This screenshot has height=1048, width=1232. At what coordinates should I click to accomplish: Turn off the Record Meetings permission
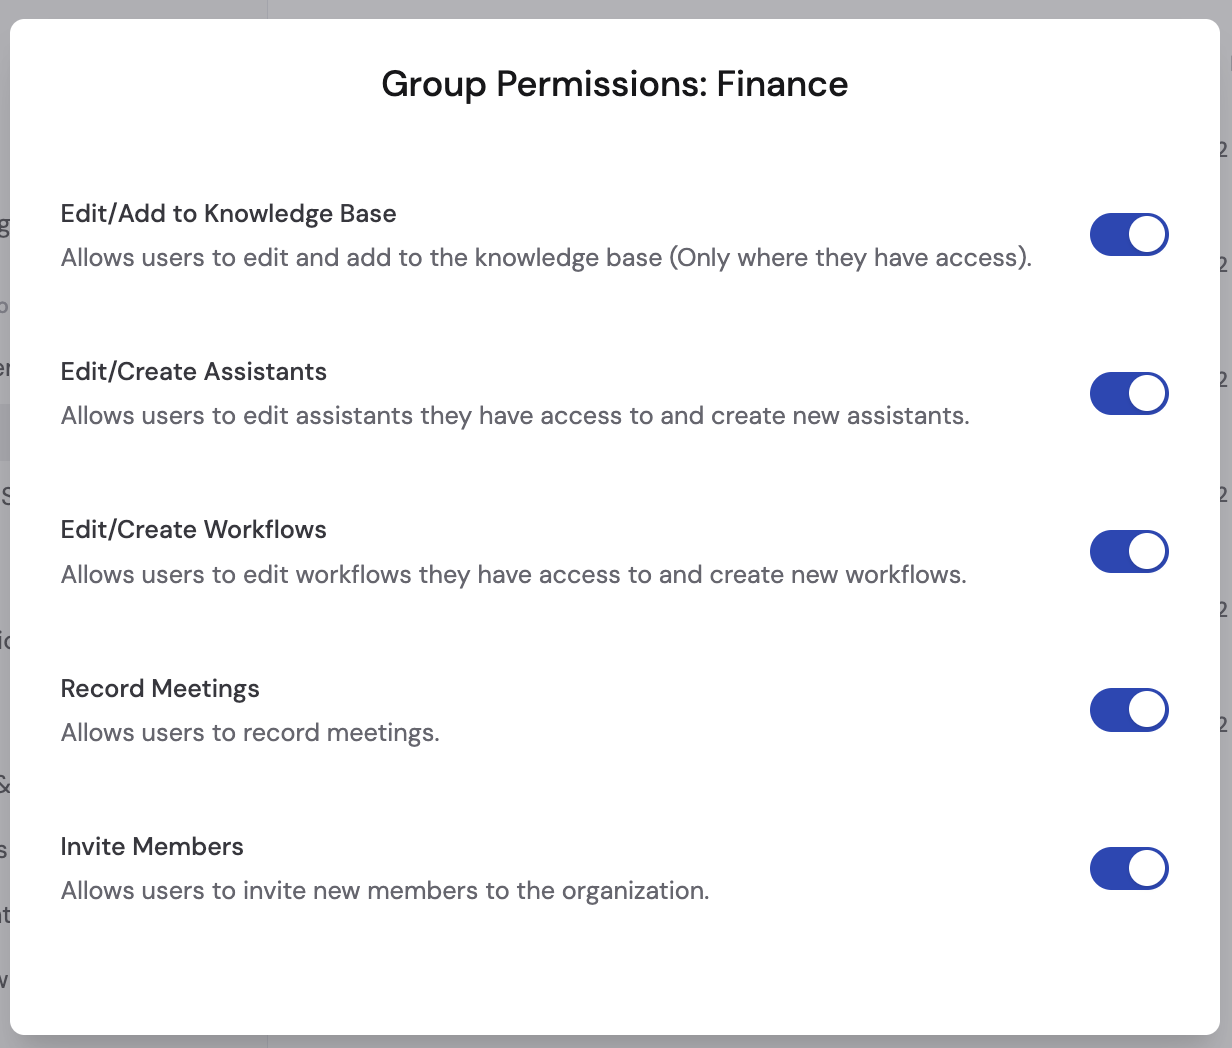pos(1129,710)
